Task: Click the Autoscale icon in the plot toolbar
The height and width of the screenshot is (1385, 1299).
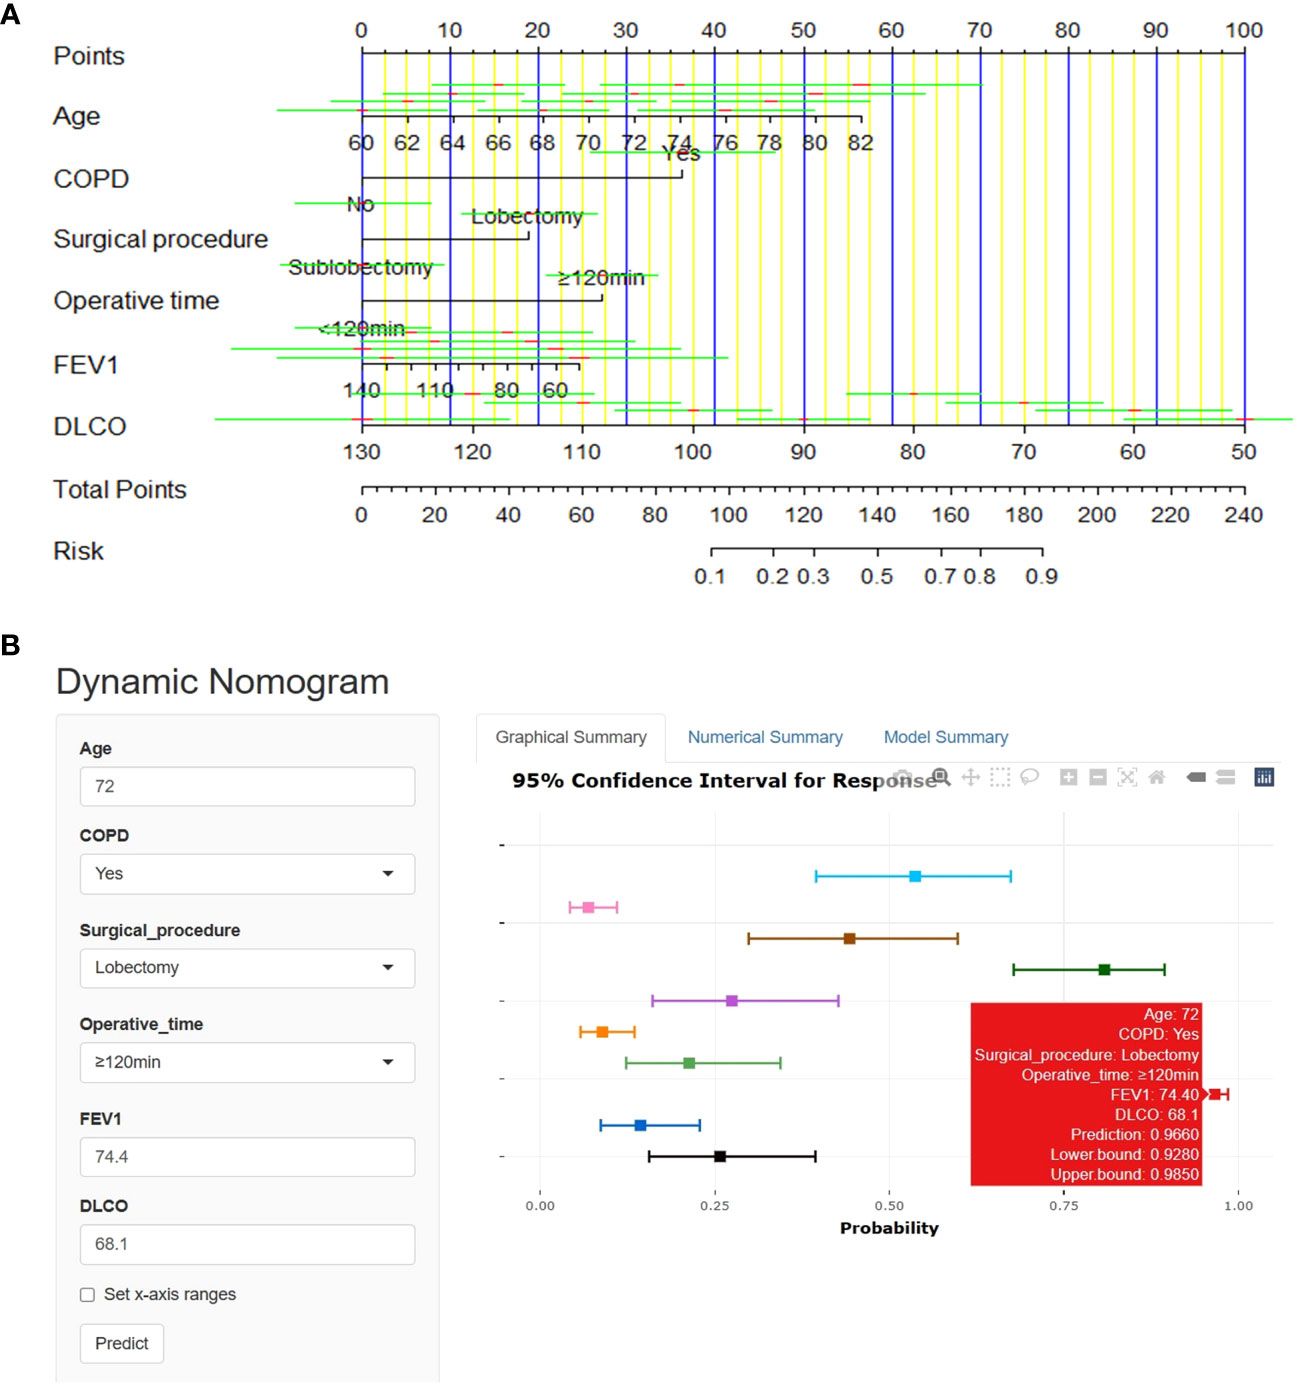Action: [x=1127, y=777]
